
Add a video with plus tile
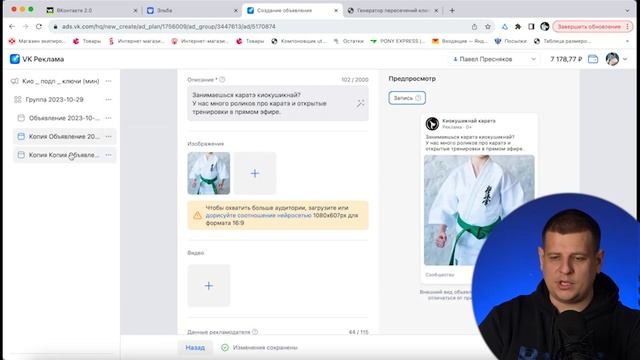tap(209, 286)
